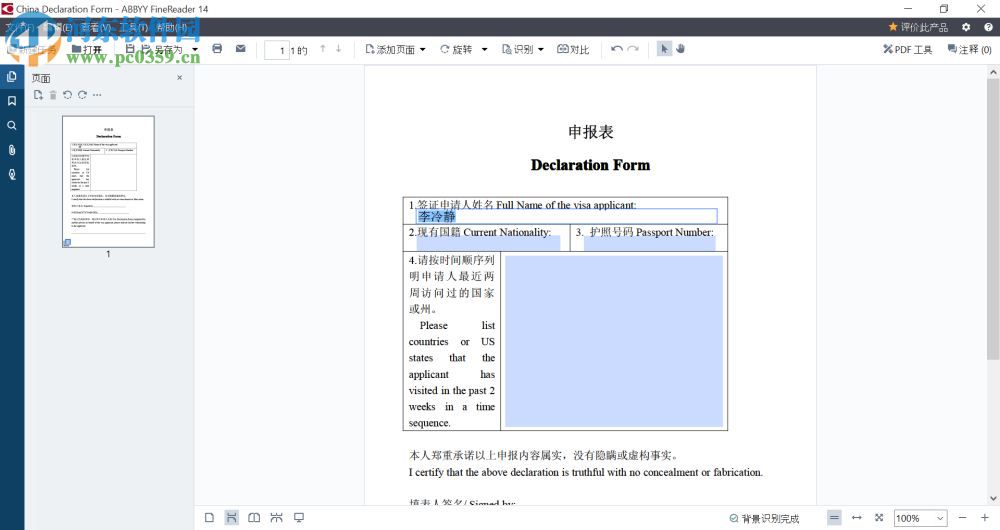The image size is (1000, 530).
Task: Expand the 另存为 dropdown arrow
Action: pos(195,49)
